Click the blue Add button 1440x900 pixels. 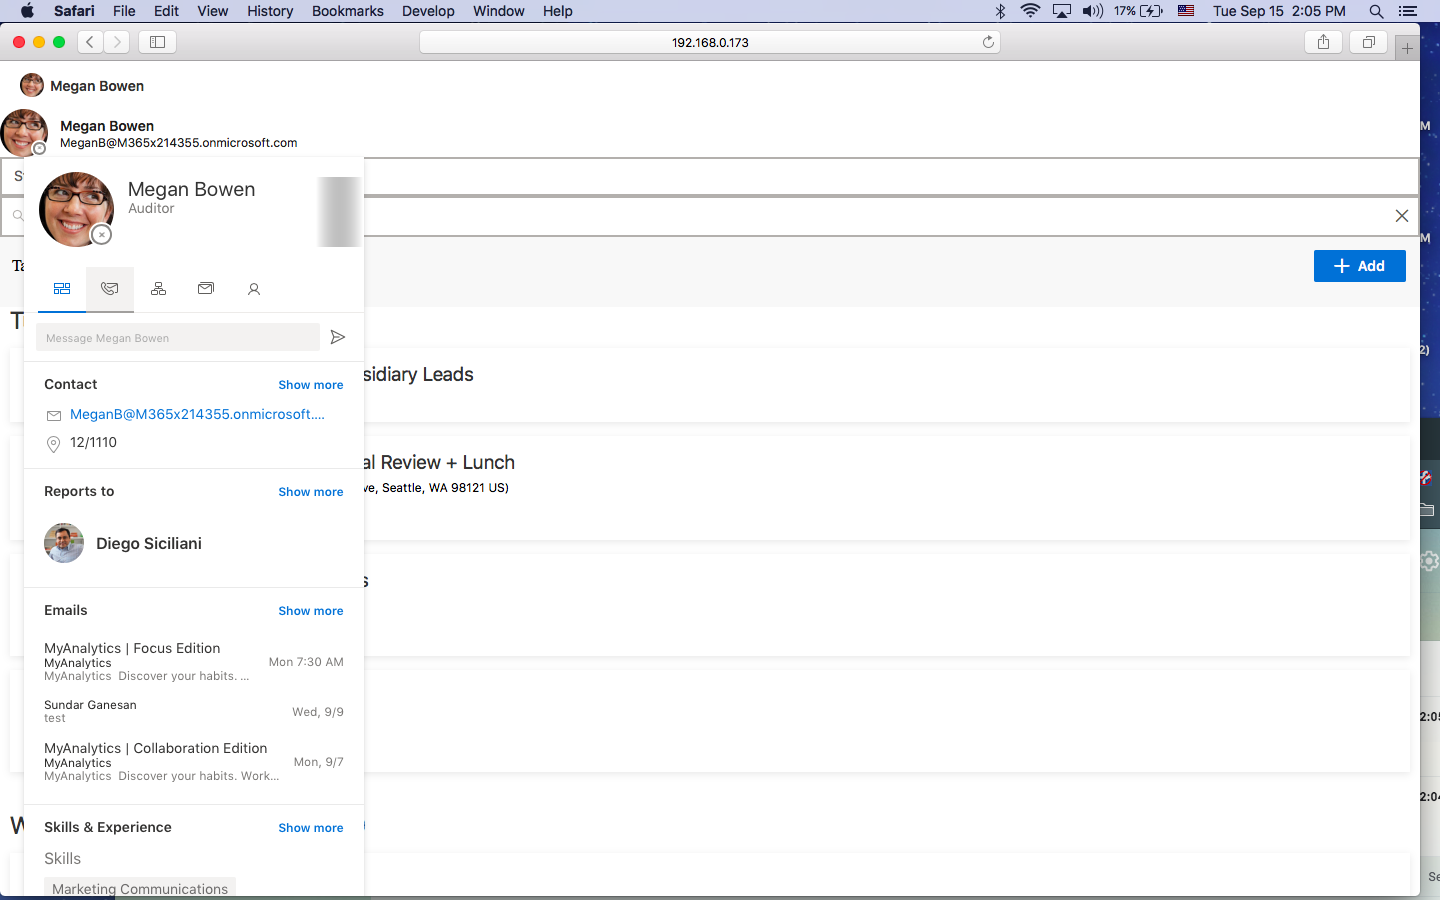pyautogui.click(x=1359, y=265)
